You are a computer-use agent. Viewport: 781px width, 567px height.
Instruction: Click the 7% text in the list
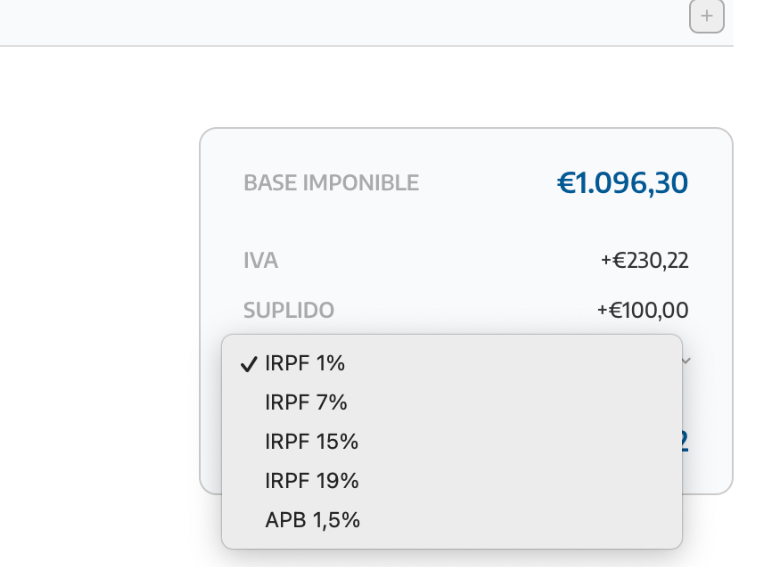pos(331,403)
